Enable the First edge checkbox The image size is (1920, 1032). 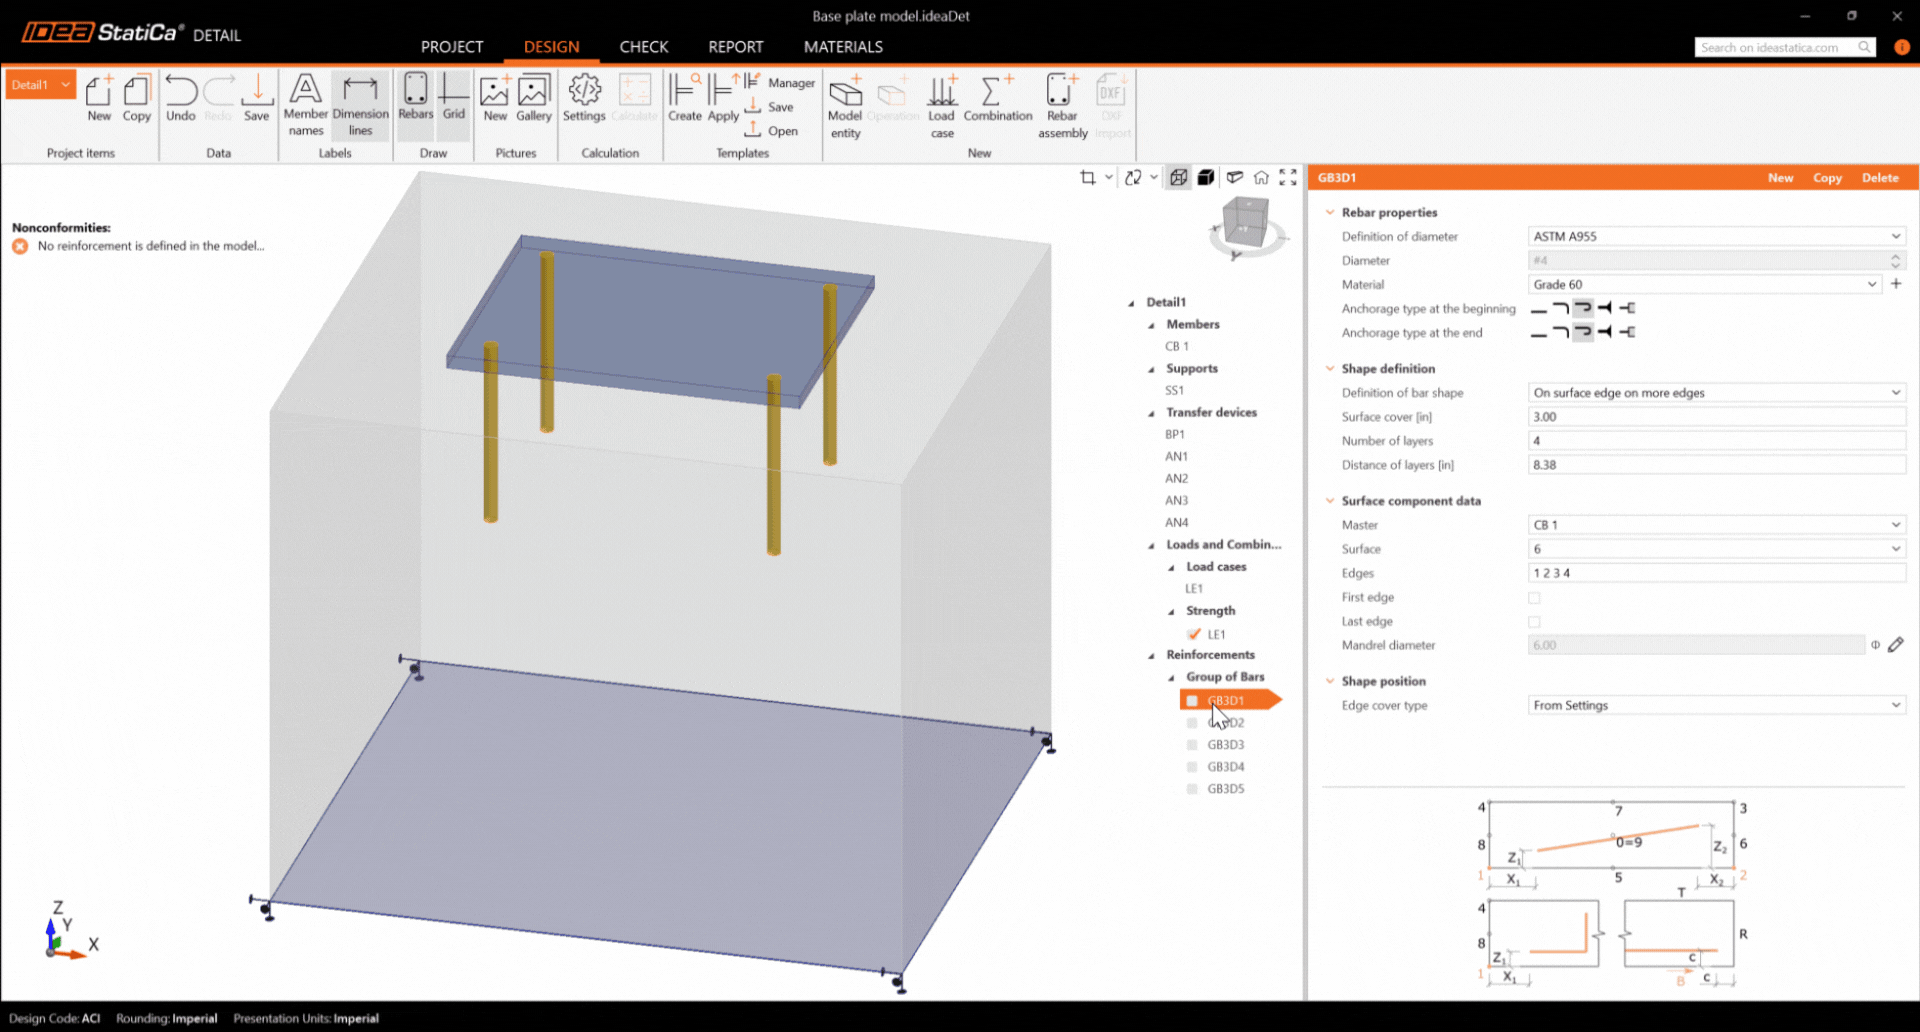click(1534, 598)
